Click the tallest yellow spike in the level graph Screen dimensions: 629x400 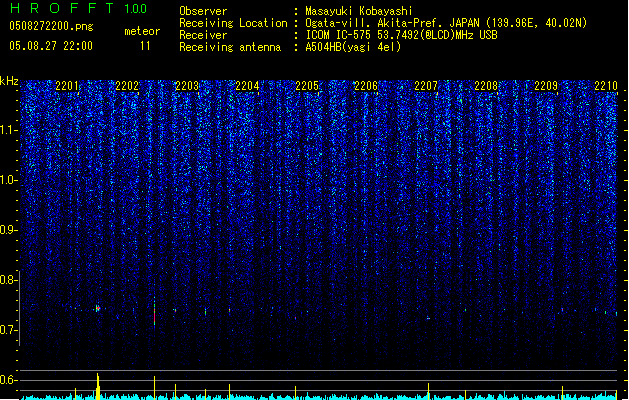[97, 386]
